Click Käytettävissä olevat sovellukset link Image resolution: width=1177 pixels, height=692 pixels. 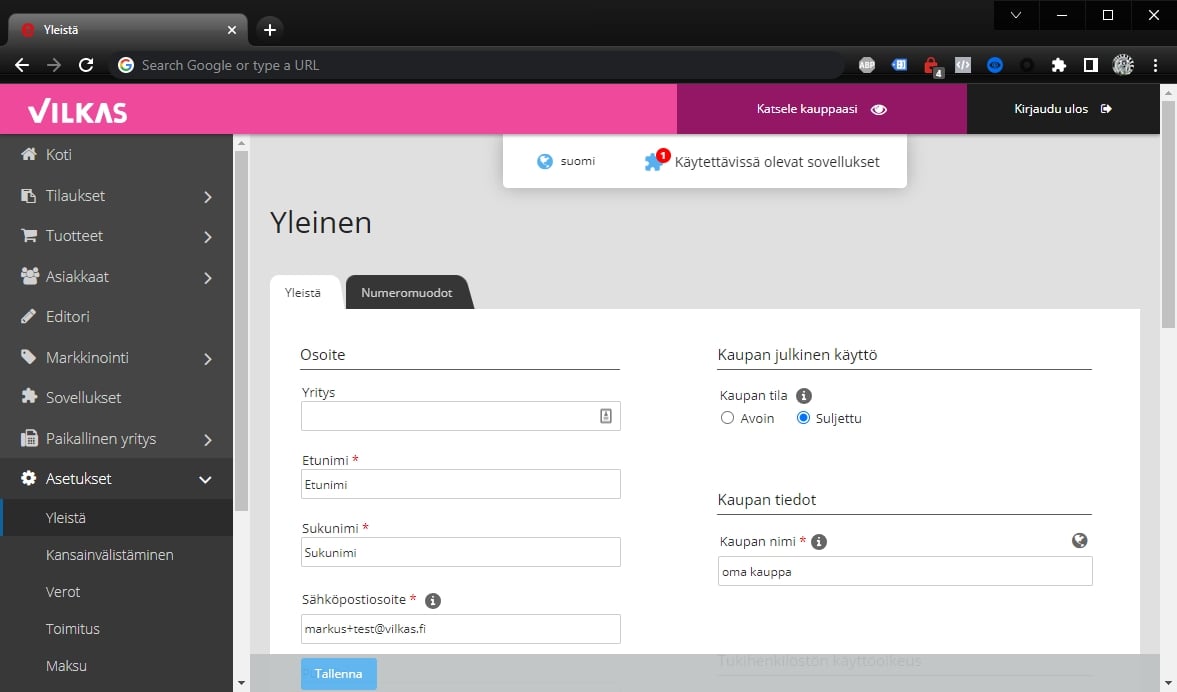click(777, 162)
